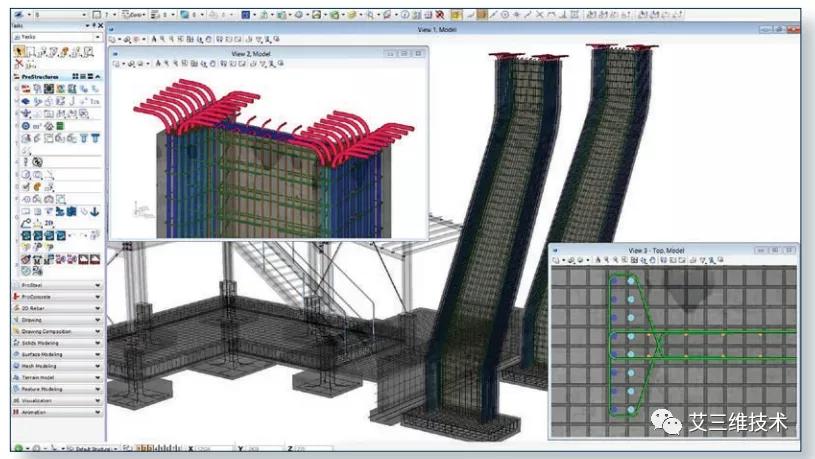Click the question mark icon in ProStructures panel
This screenshot has height=459, width=815.
(x=28, y=162)
